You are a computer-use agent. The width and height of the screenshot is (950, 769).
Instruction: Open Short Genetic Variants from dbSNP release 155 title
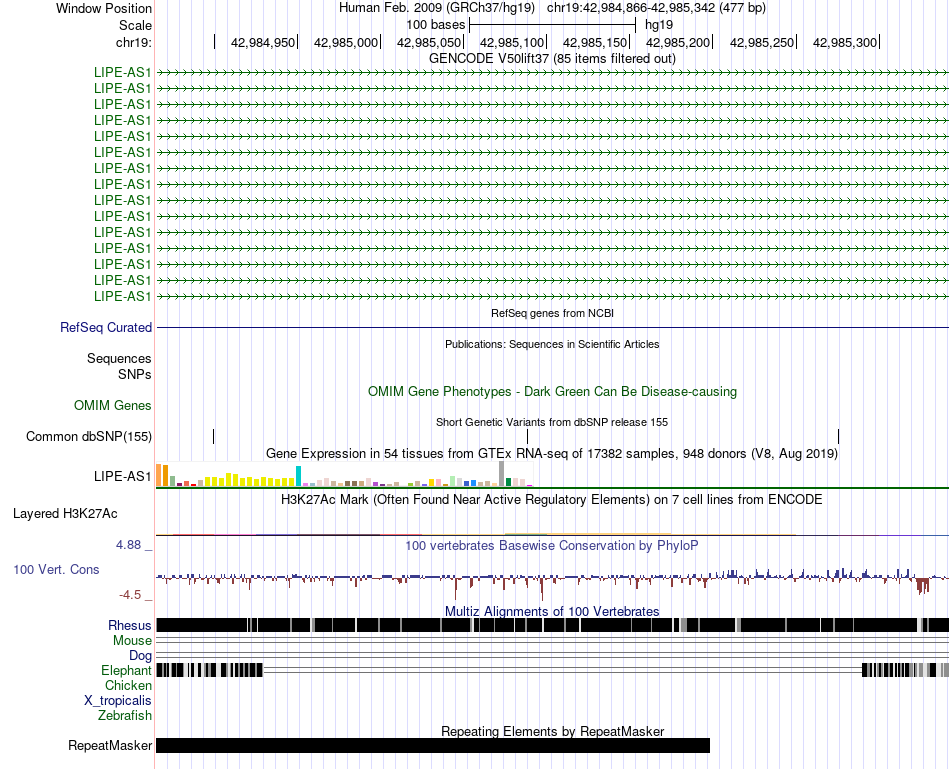pos(552,422)
